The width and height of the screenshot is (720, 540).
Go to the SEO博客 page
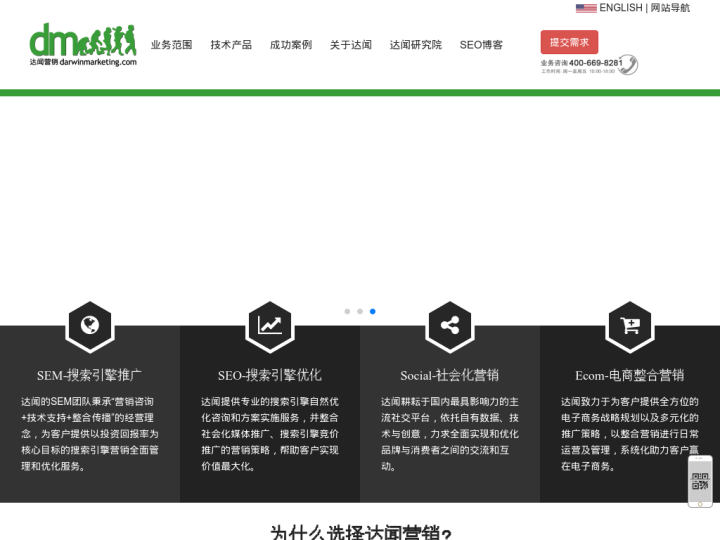tap(481, 45)
